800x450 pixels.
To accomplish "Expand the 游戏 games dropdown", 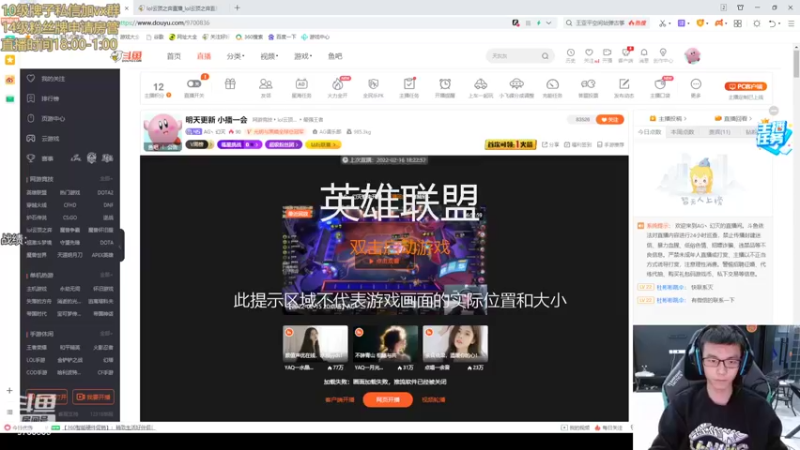I will (x=303, y=56).
